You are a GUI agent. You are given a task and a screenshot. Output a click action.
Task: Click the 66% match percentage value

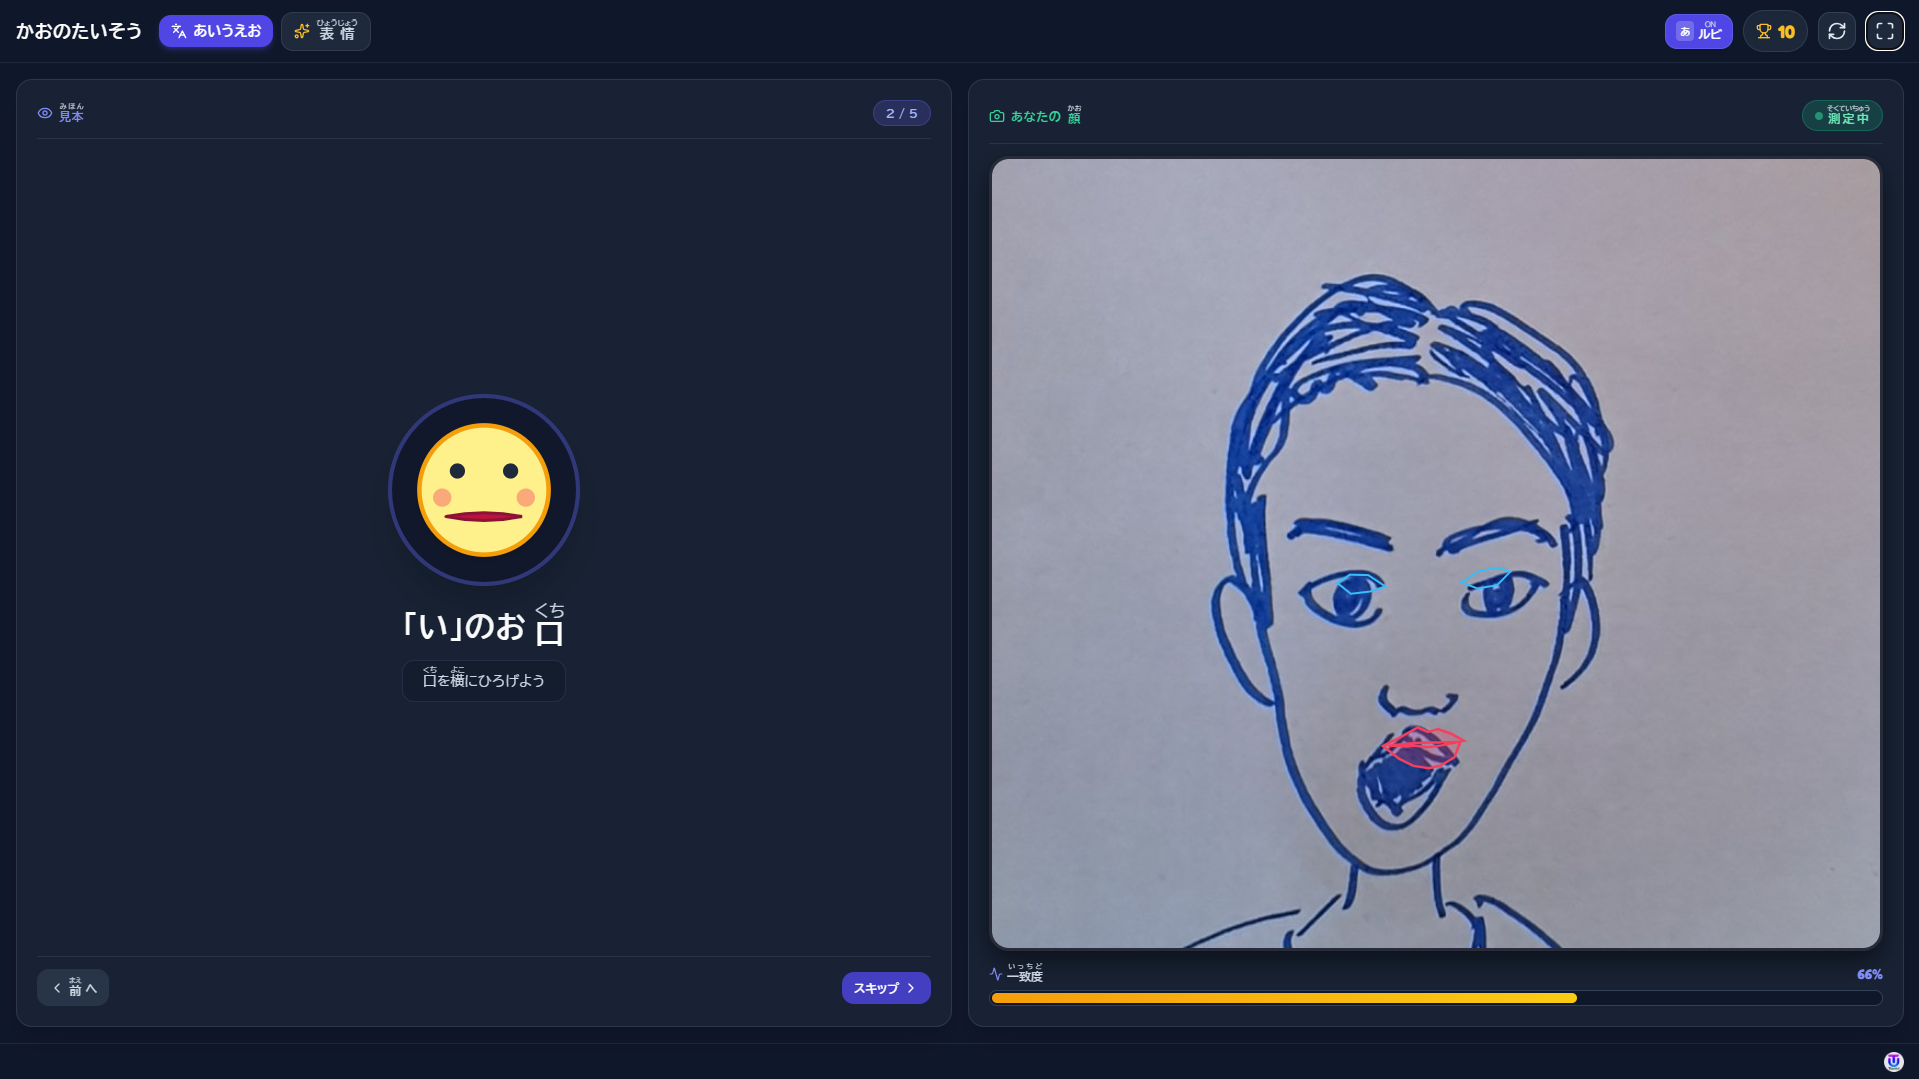pyautogui.click(x=1869, y=974)
